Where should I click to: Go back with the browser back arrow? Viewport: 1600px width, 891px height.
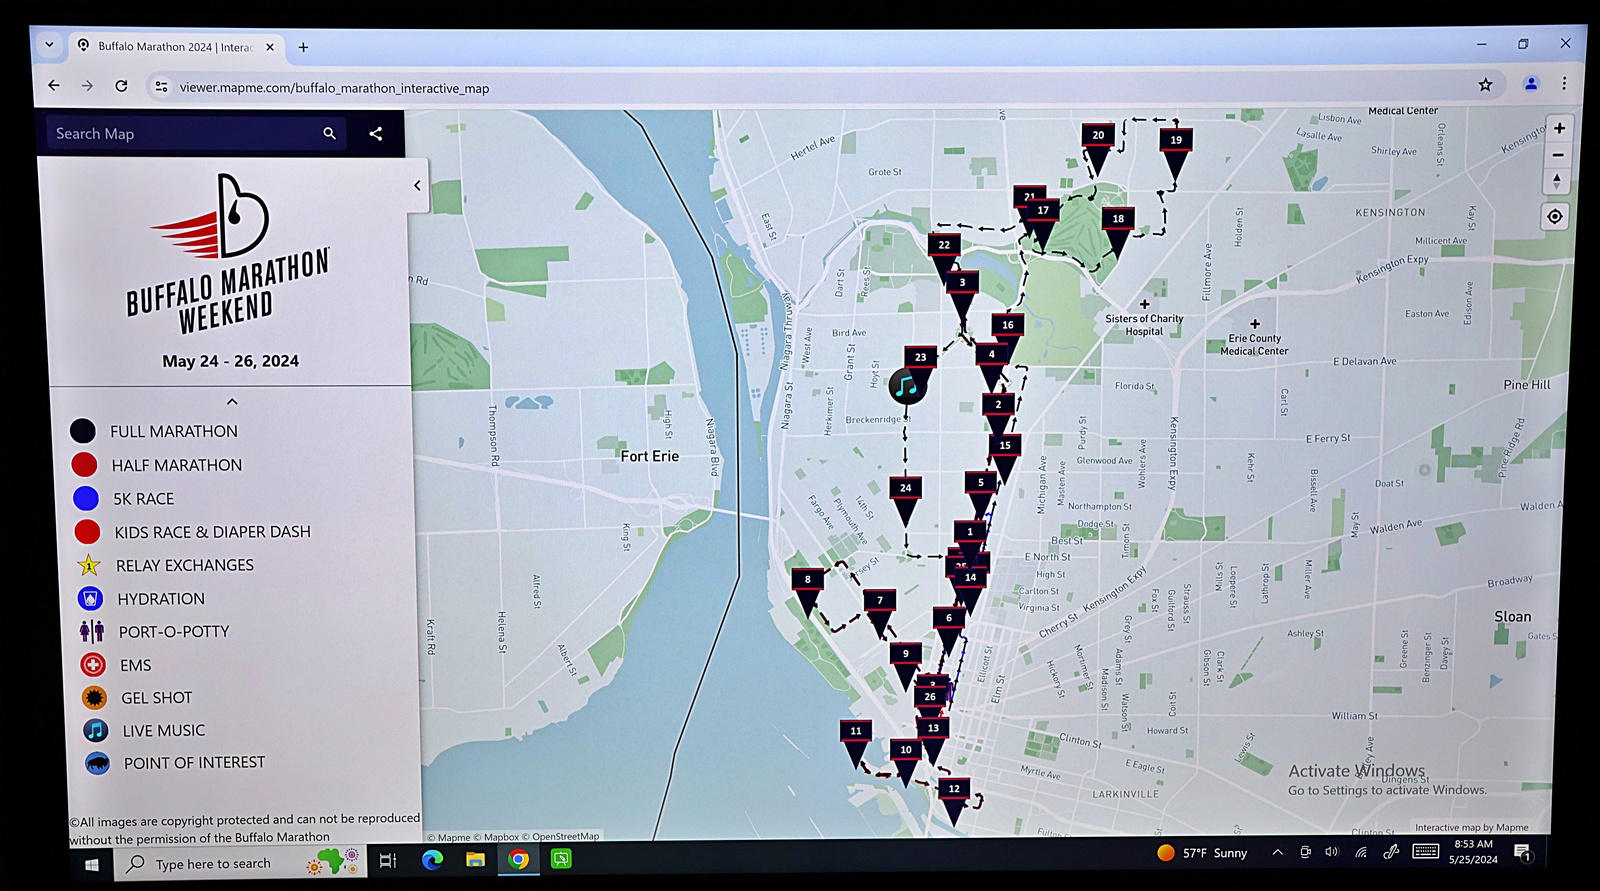[x=54, y=86]
